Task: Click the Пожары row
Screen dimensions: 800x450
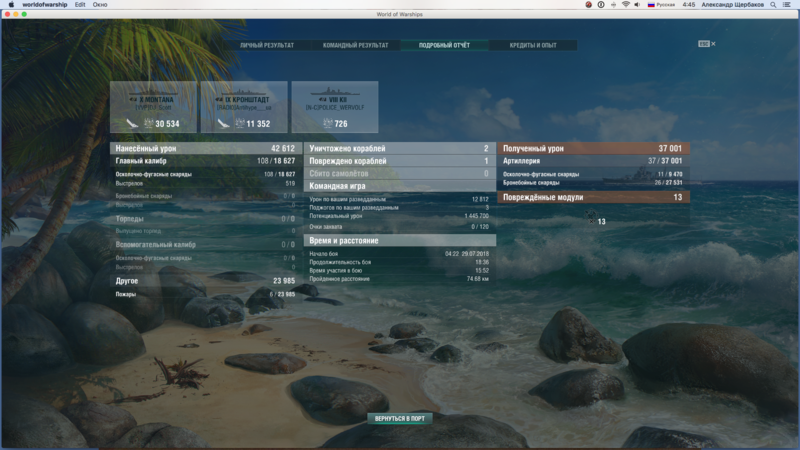Action: click(206, 294)
